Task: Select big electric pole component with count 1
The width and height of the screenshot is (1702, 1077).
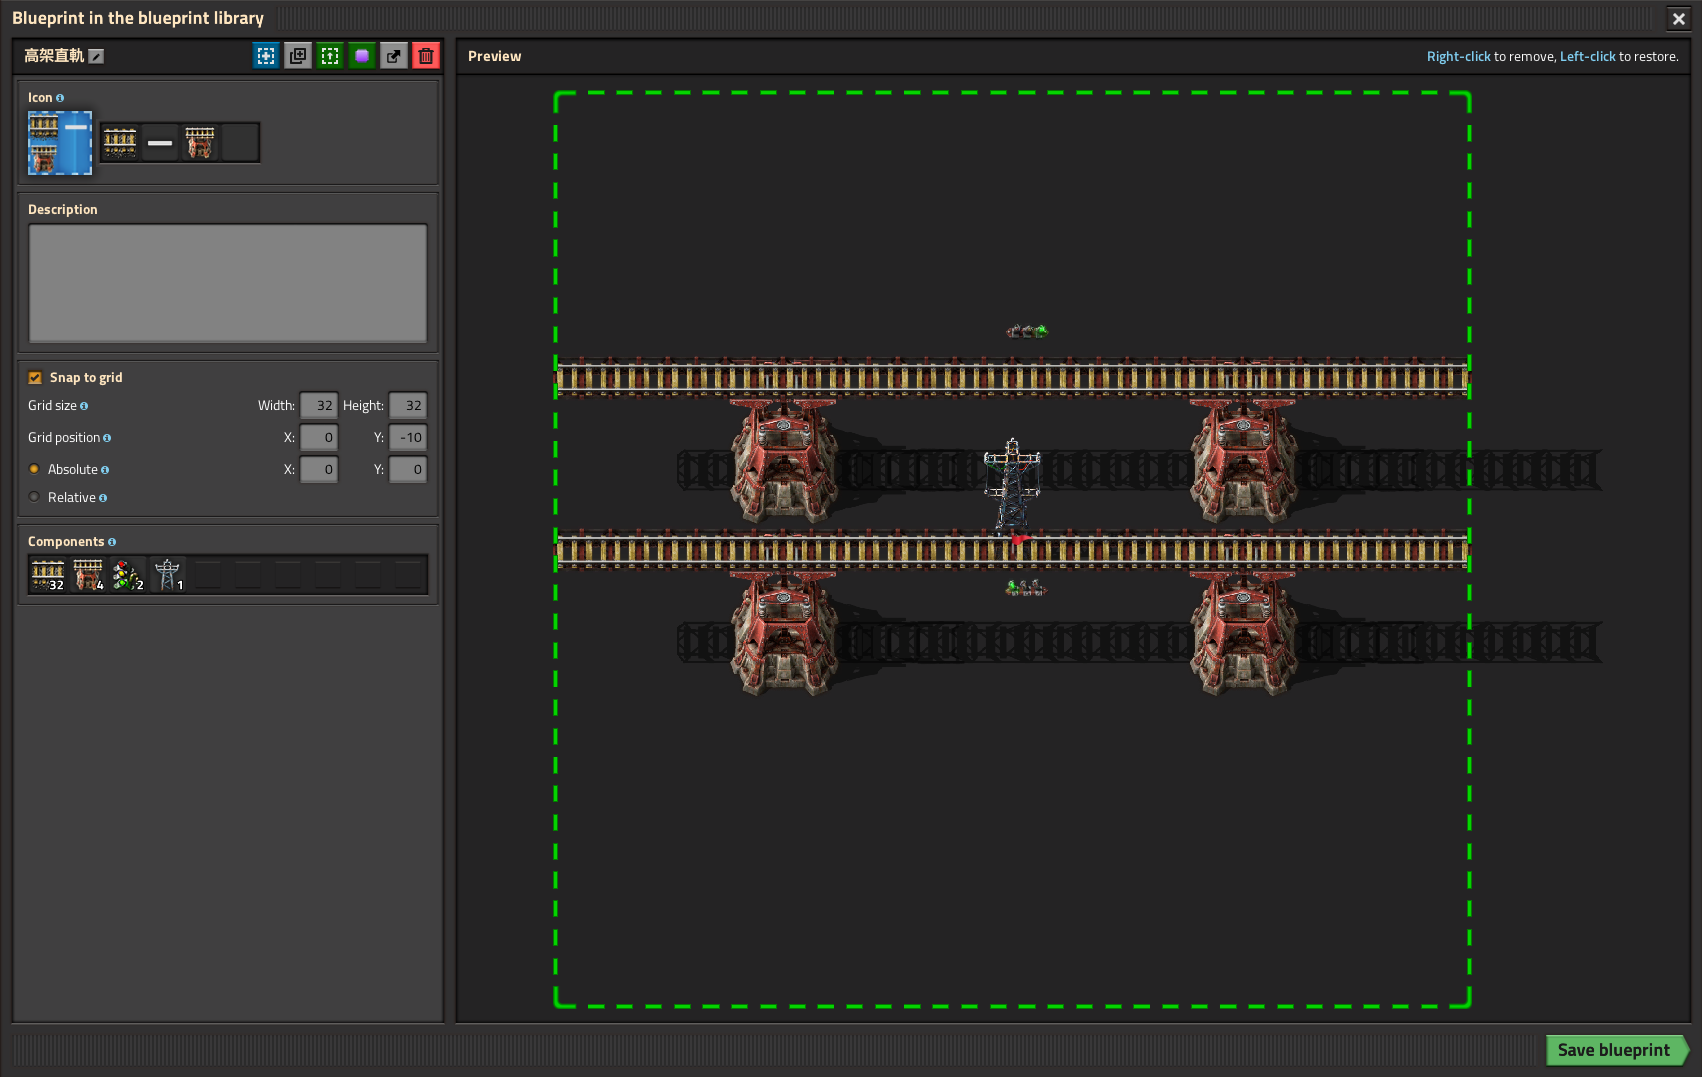Action: point(168,575)
